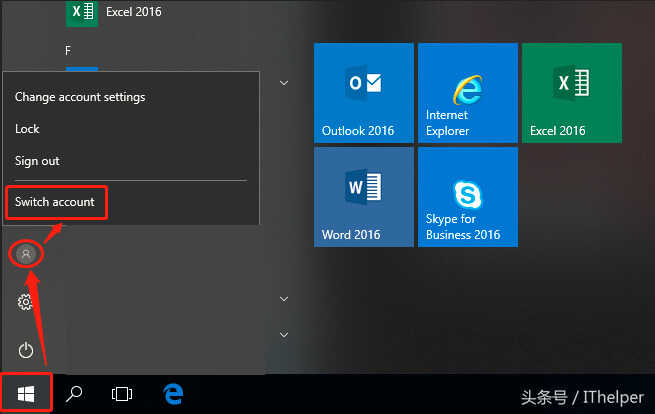
Task: Launch Skype for Business 2016 tile
Action: click(x=468, y=197)
